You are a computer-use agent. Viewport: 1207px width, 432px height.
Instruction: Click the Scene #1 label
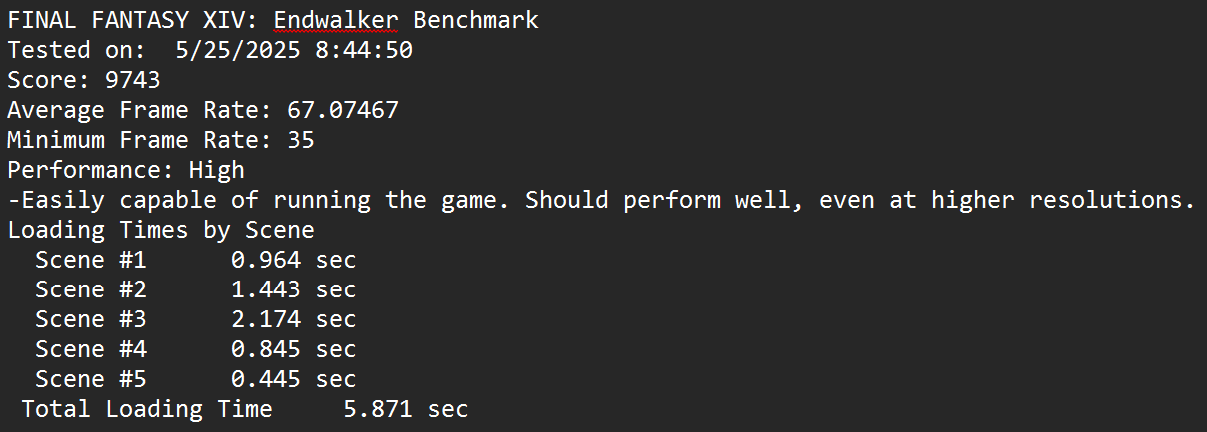coord(91,260)
